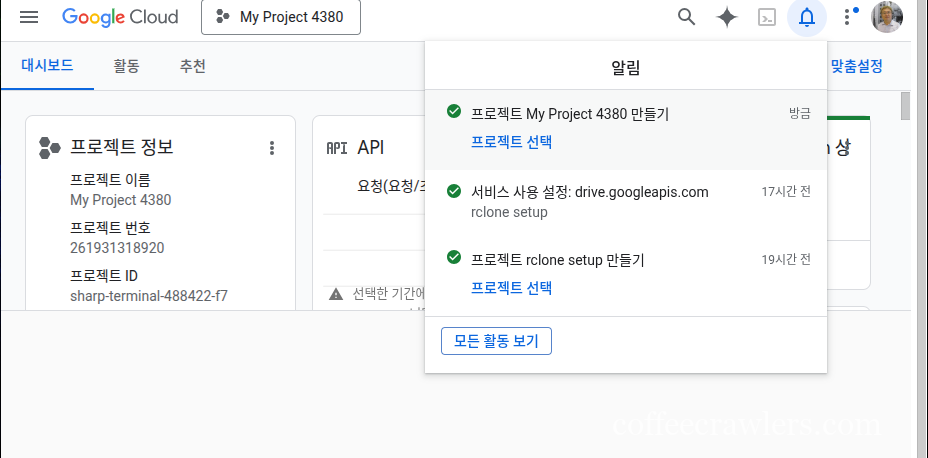Image resolution: width=928 pixels, height=458 pixels.
Task: Switch to the 활동 tab
Action: pos(126,67)
